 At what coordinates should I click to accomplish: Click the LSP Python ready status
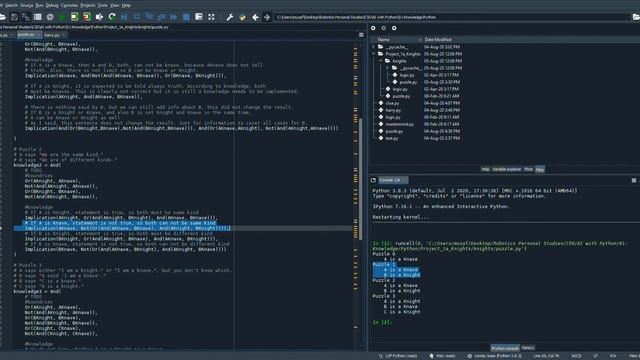click(398, 356)
